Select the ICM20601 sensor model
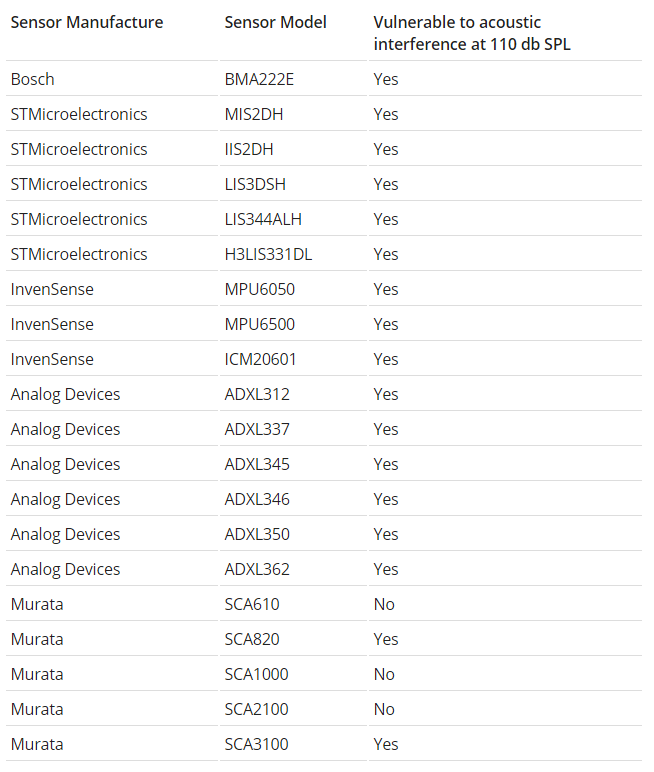The width and height of the screenshot is (654, 772). (x=261, y=359)
